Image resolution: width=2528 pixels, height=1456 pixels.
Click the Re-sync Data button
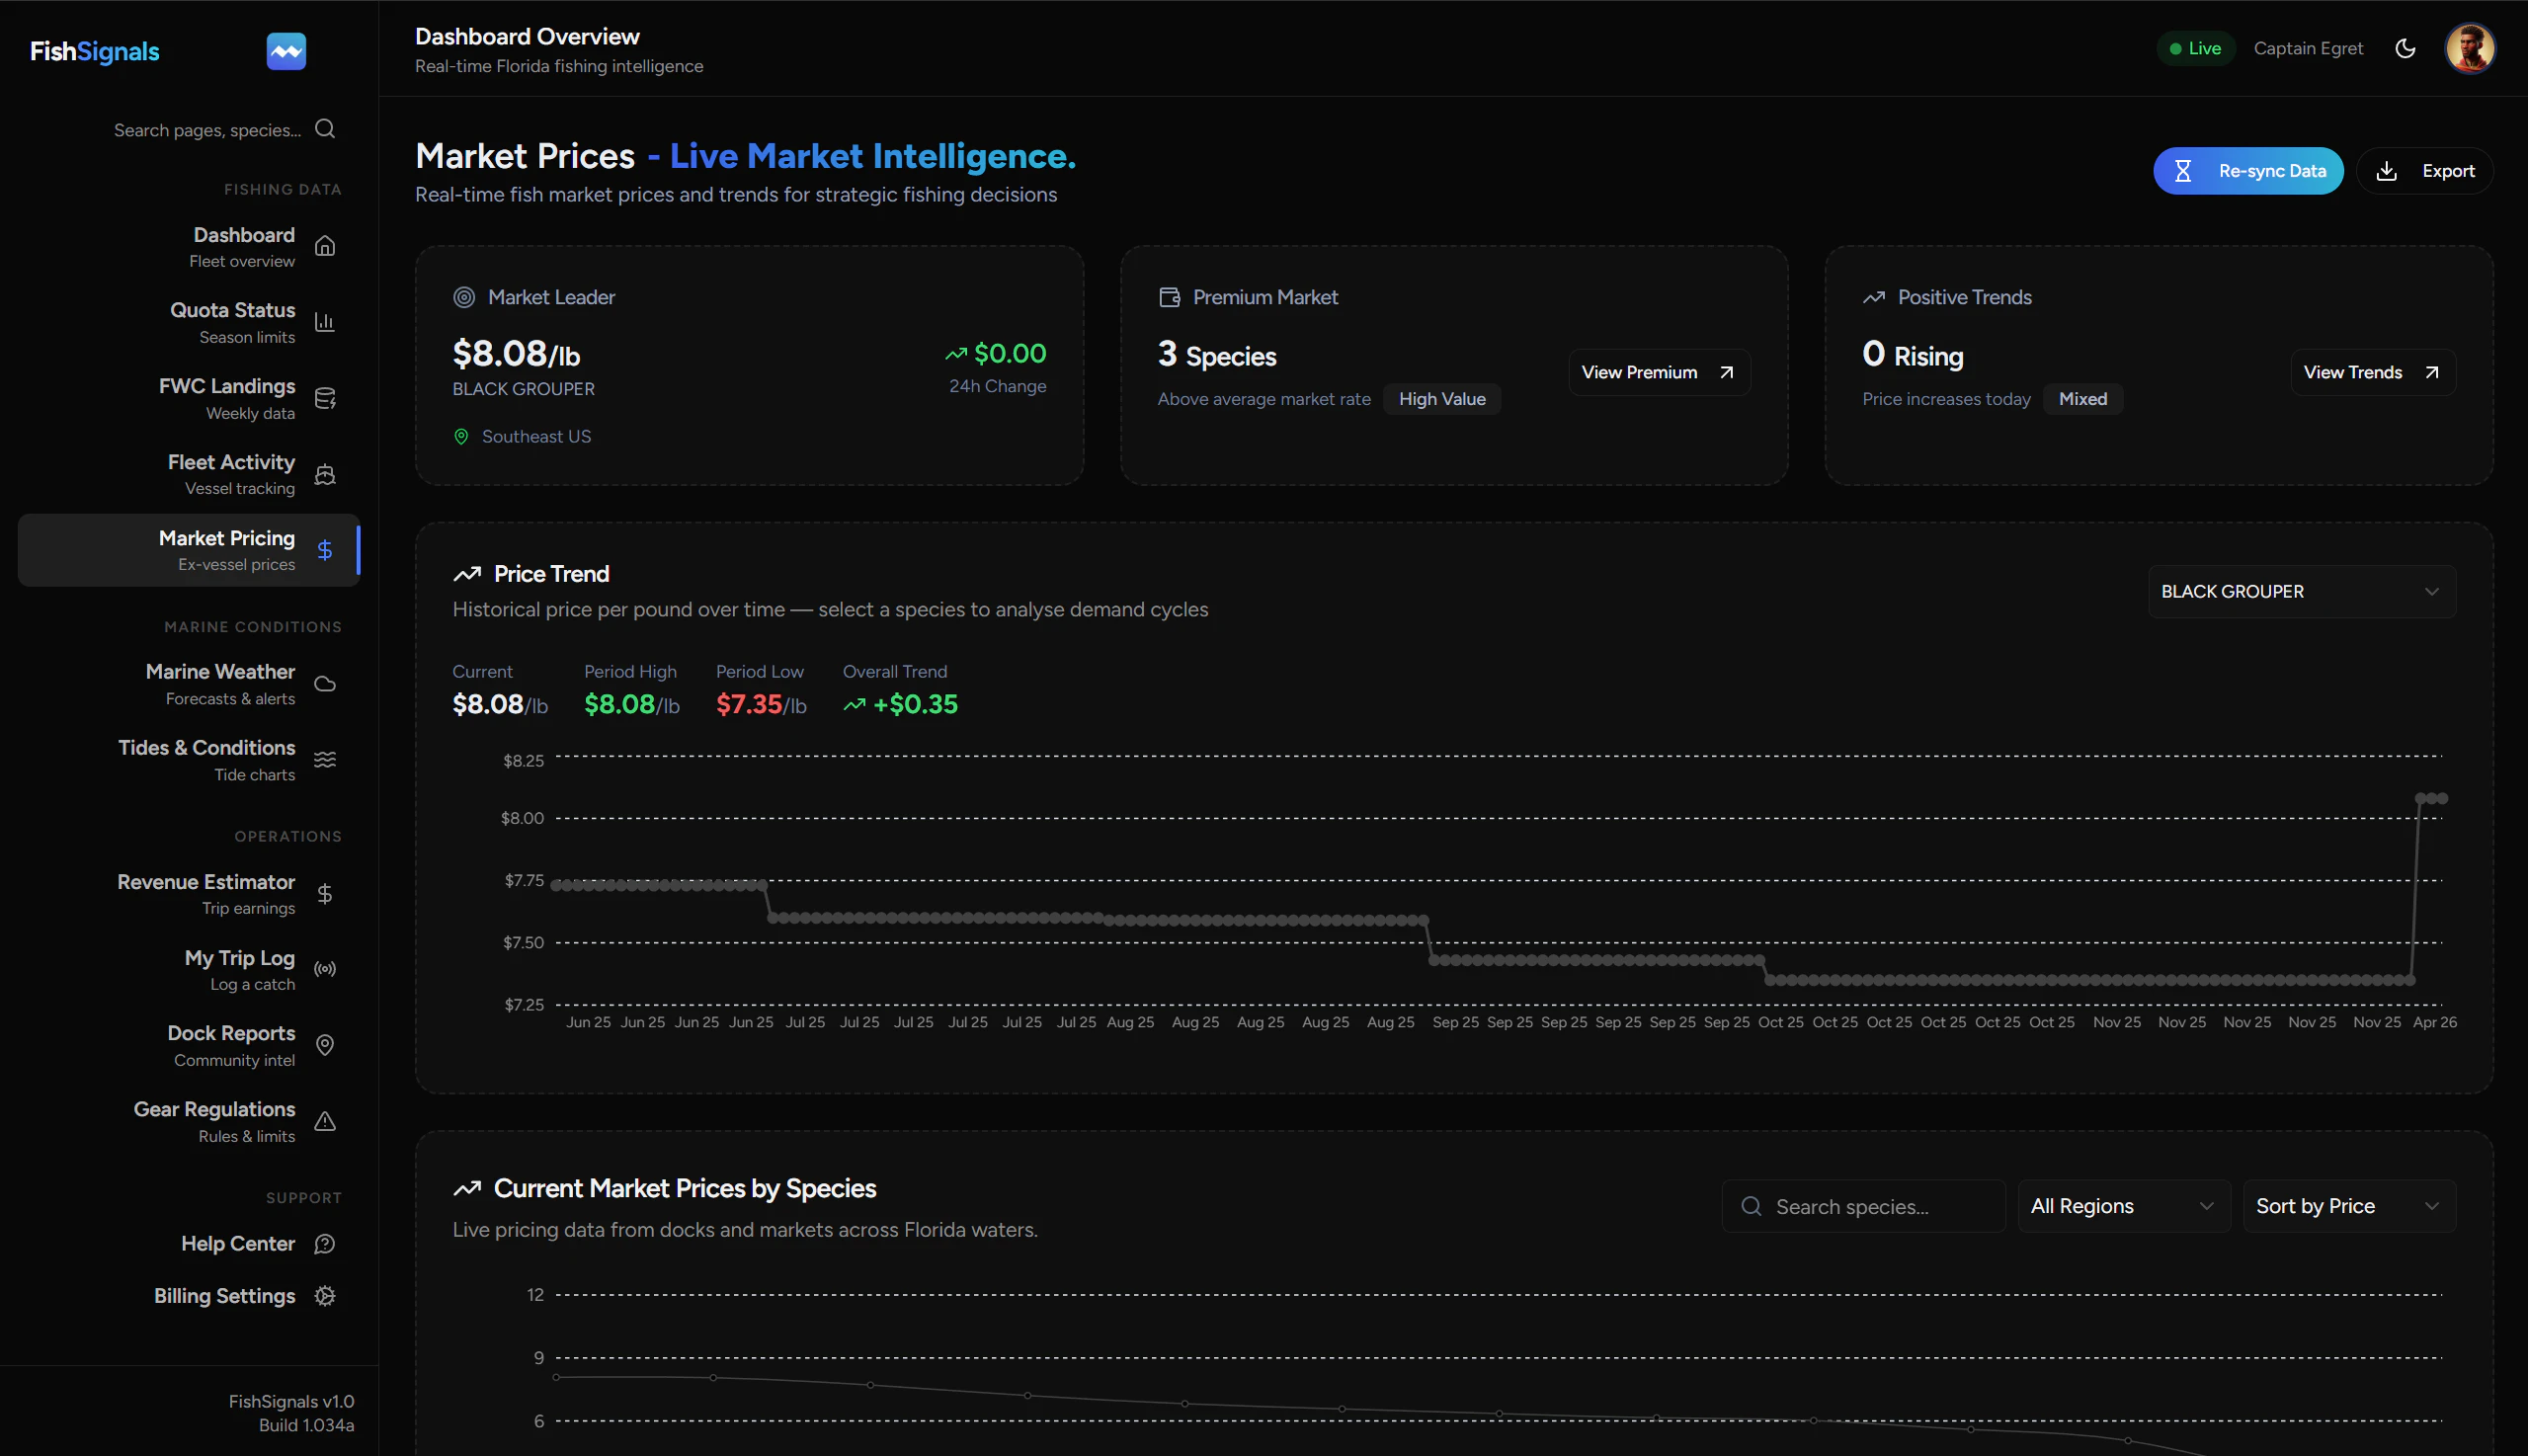pos(2248,171)
